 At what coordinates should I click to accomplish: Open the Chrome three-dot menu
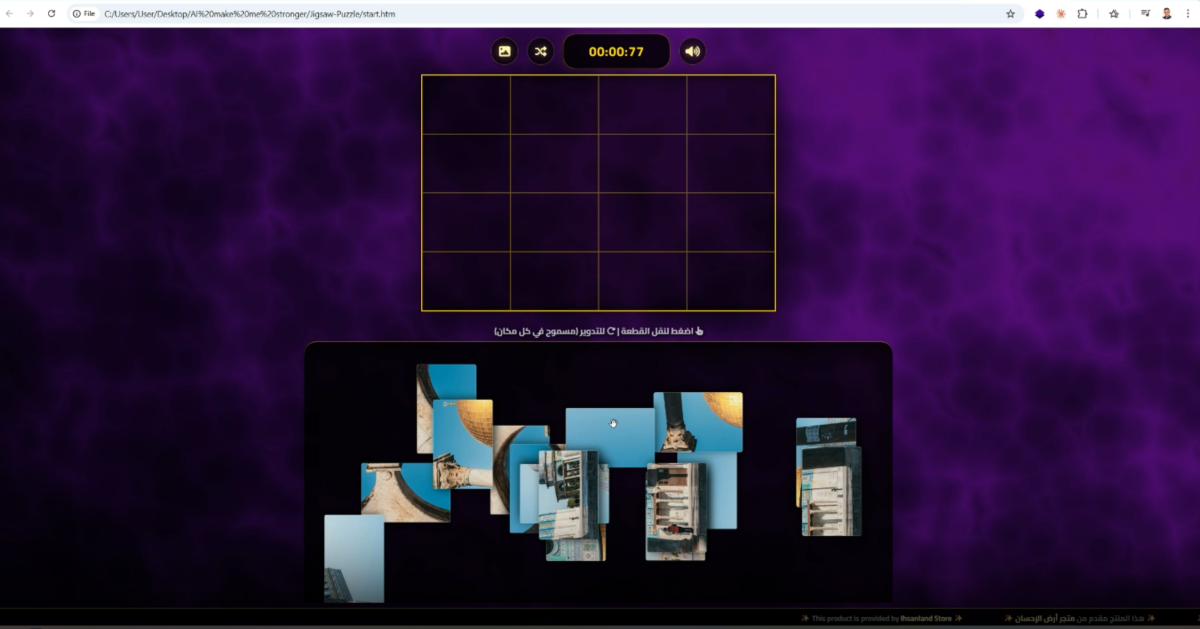[x=1188, y=14]
